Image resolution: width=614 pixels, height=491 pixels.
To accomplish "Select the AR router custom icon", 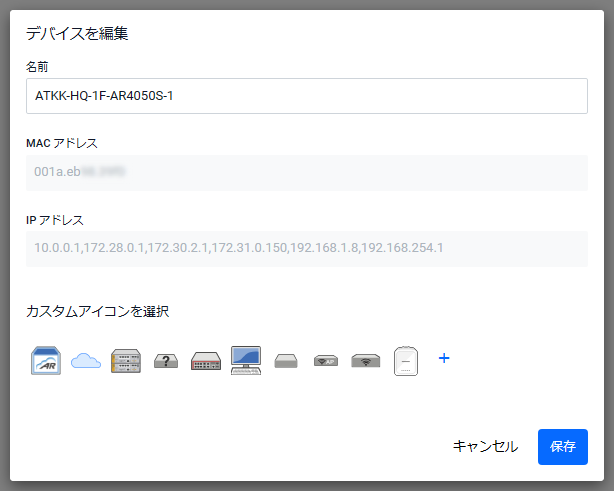I will [x=46, y=360].
